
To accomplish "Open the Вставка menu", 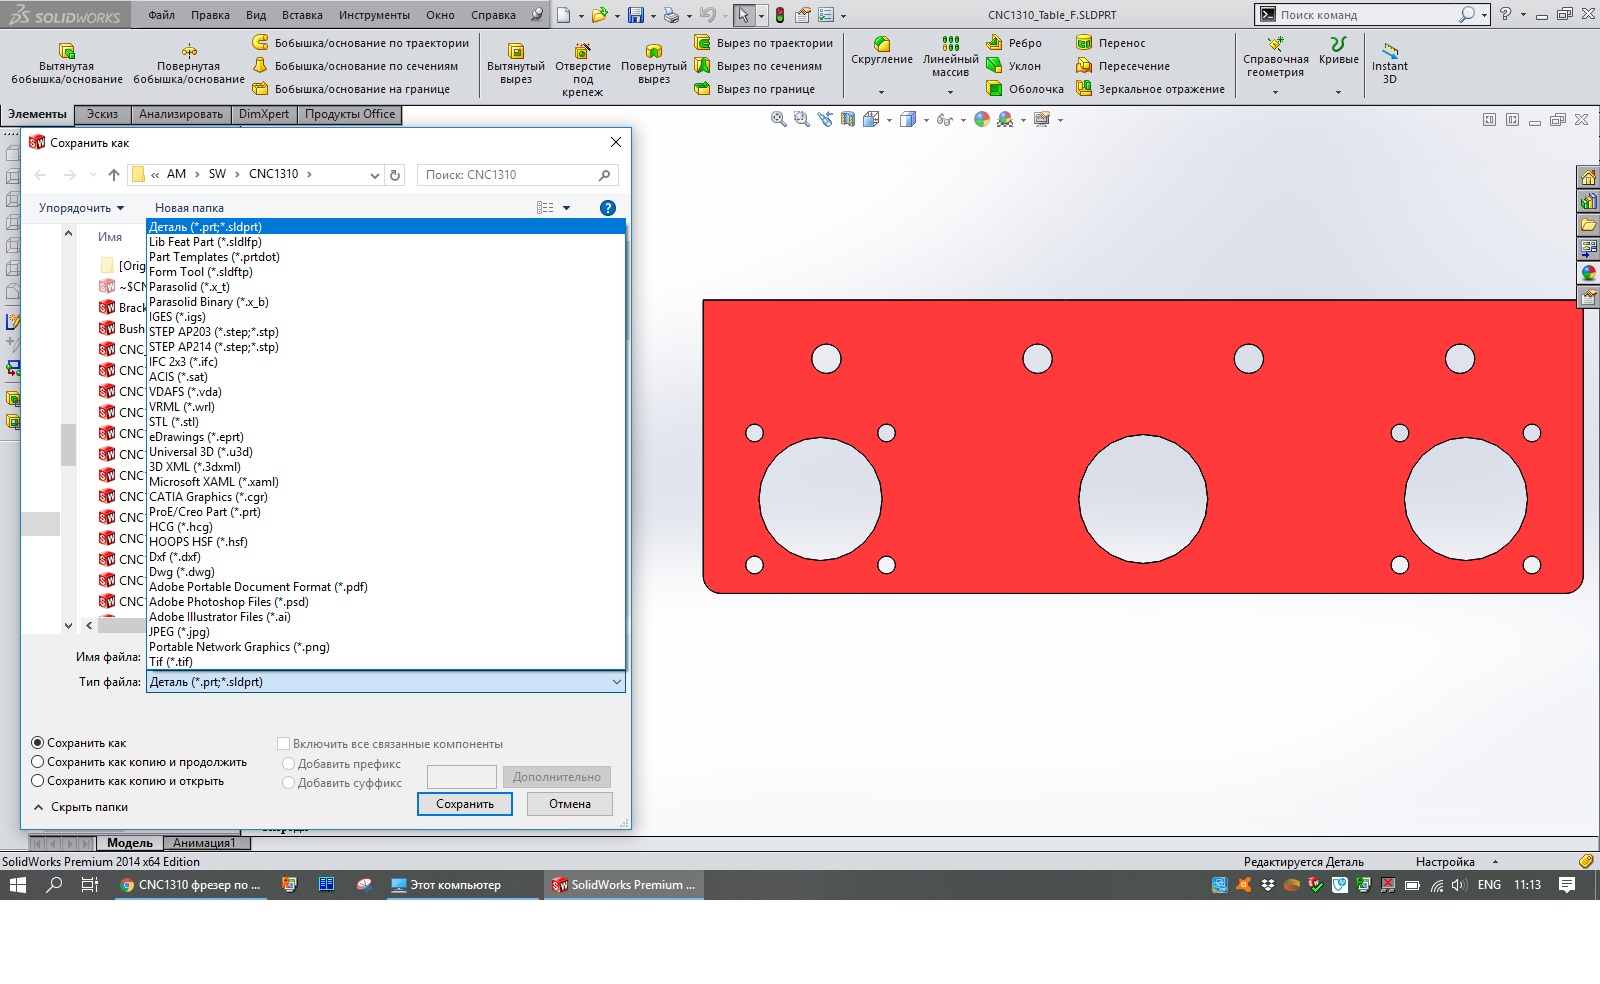I will [302, 15].
